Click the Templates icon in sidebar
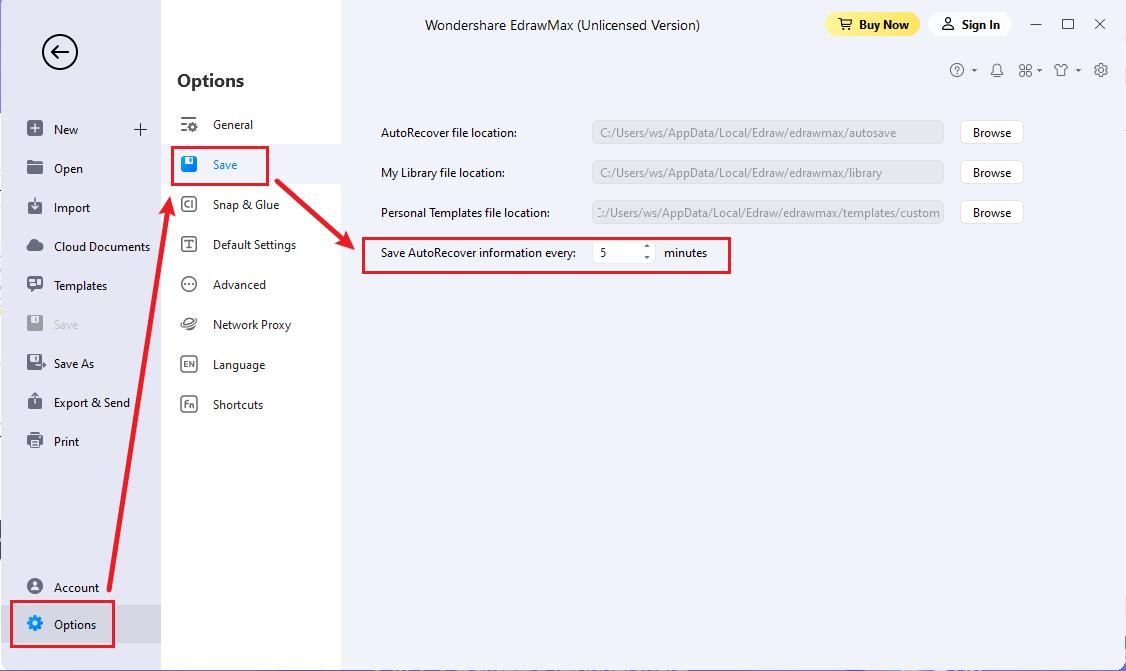The height and width of the screenshot is (671, 1126). coord(34,284)
